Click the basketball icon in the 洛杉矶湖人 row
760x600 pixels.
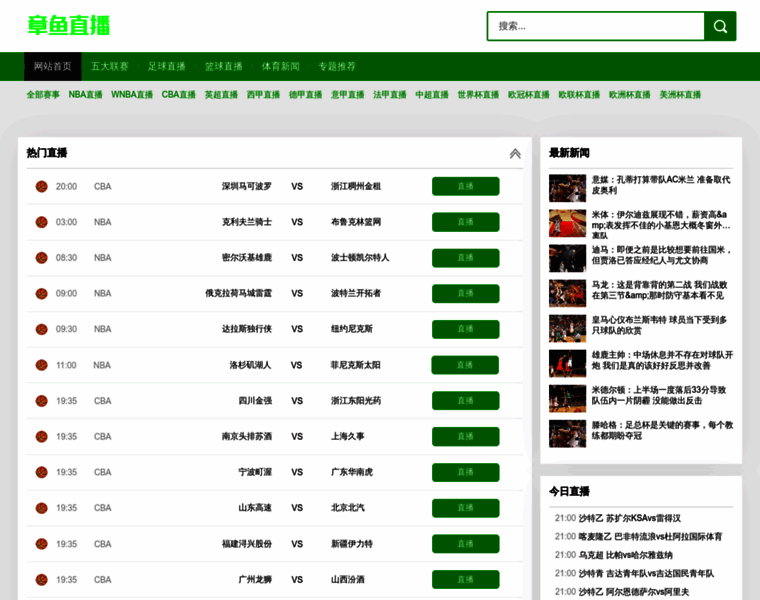point(42,365)
